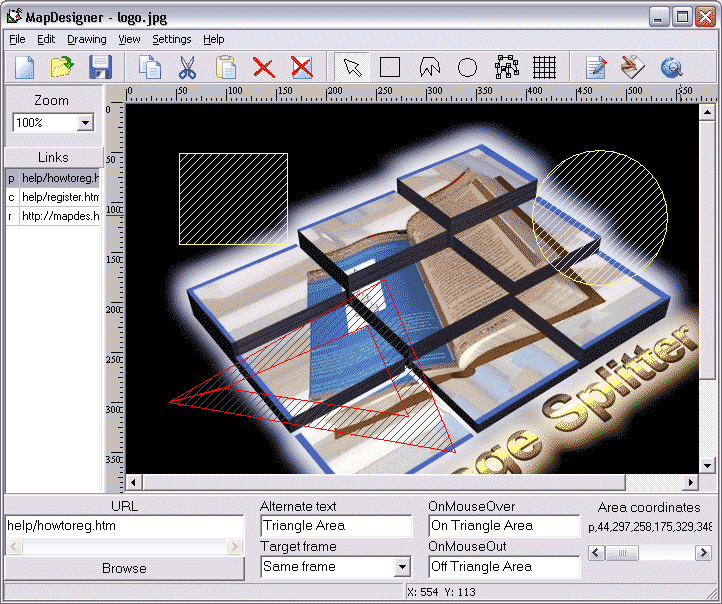Choose the polygon drawing tool
The image size is (722, 604).
pos(430,67)
